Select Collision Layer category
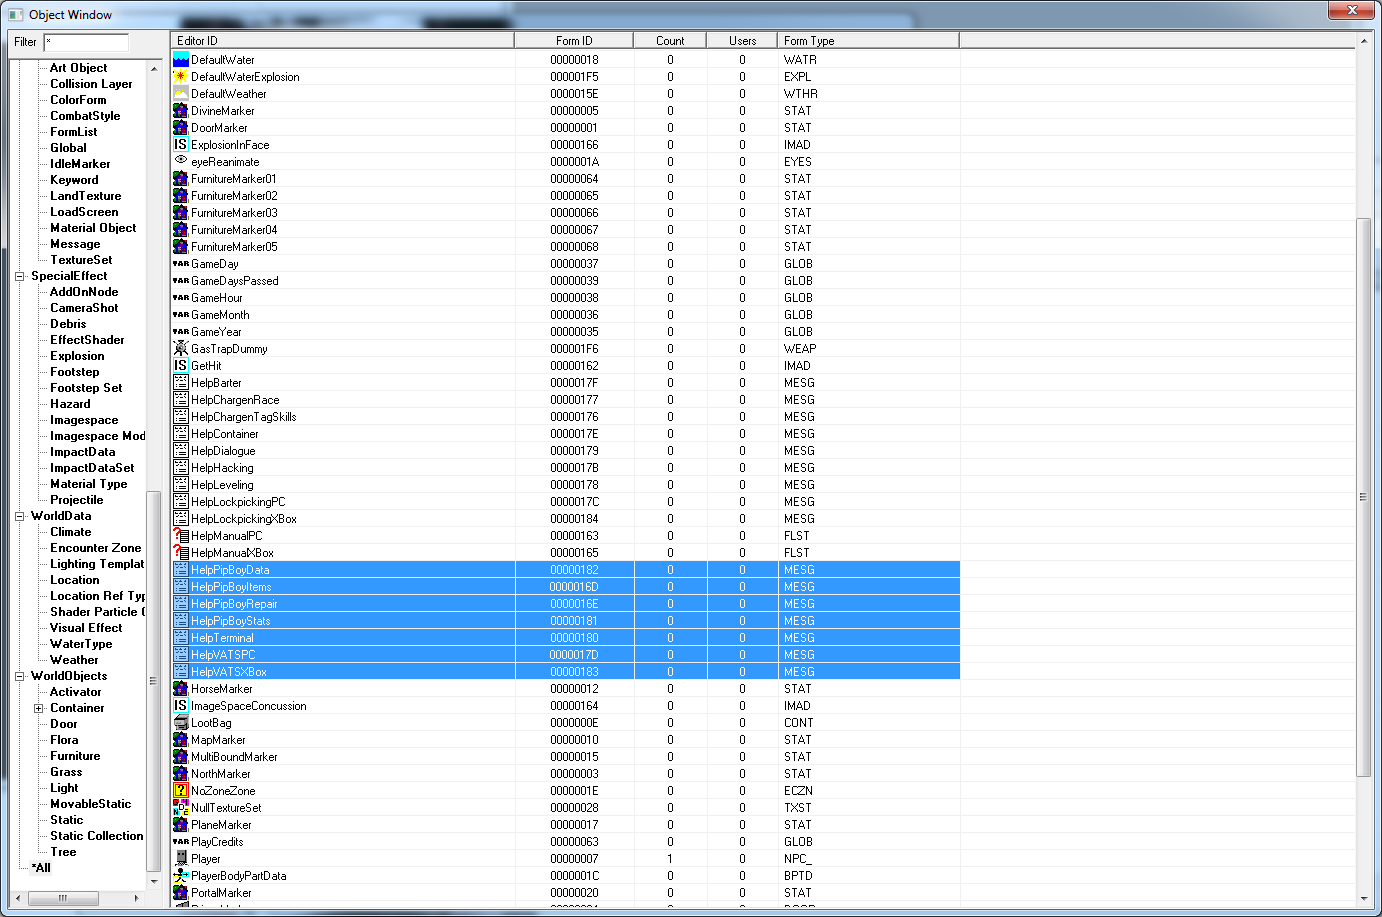Image resolution: width=1382 pixels, height=917 pixels. click(91, 84)
